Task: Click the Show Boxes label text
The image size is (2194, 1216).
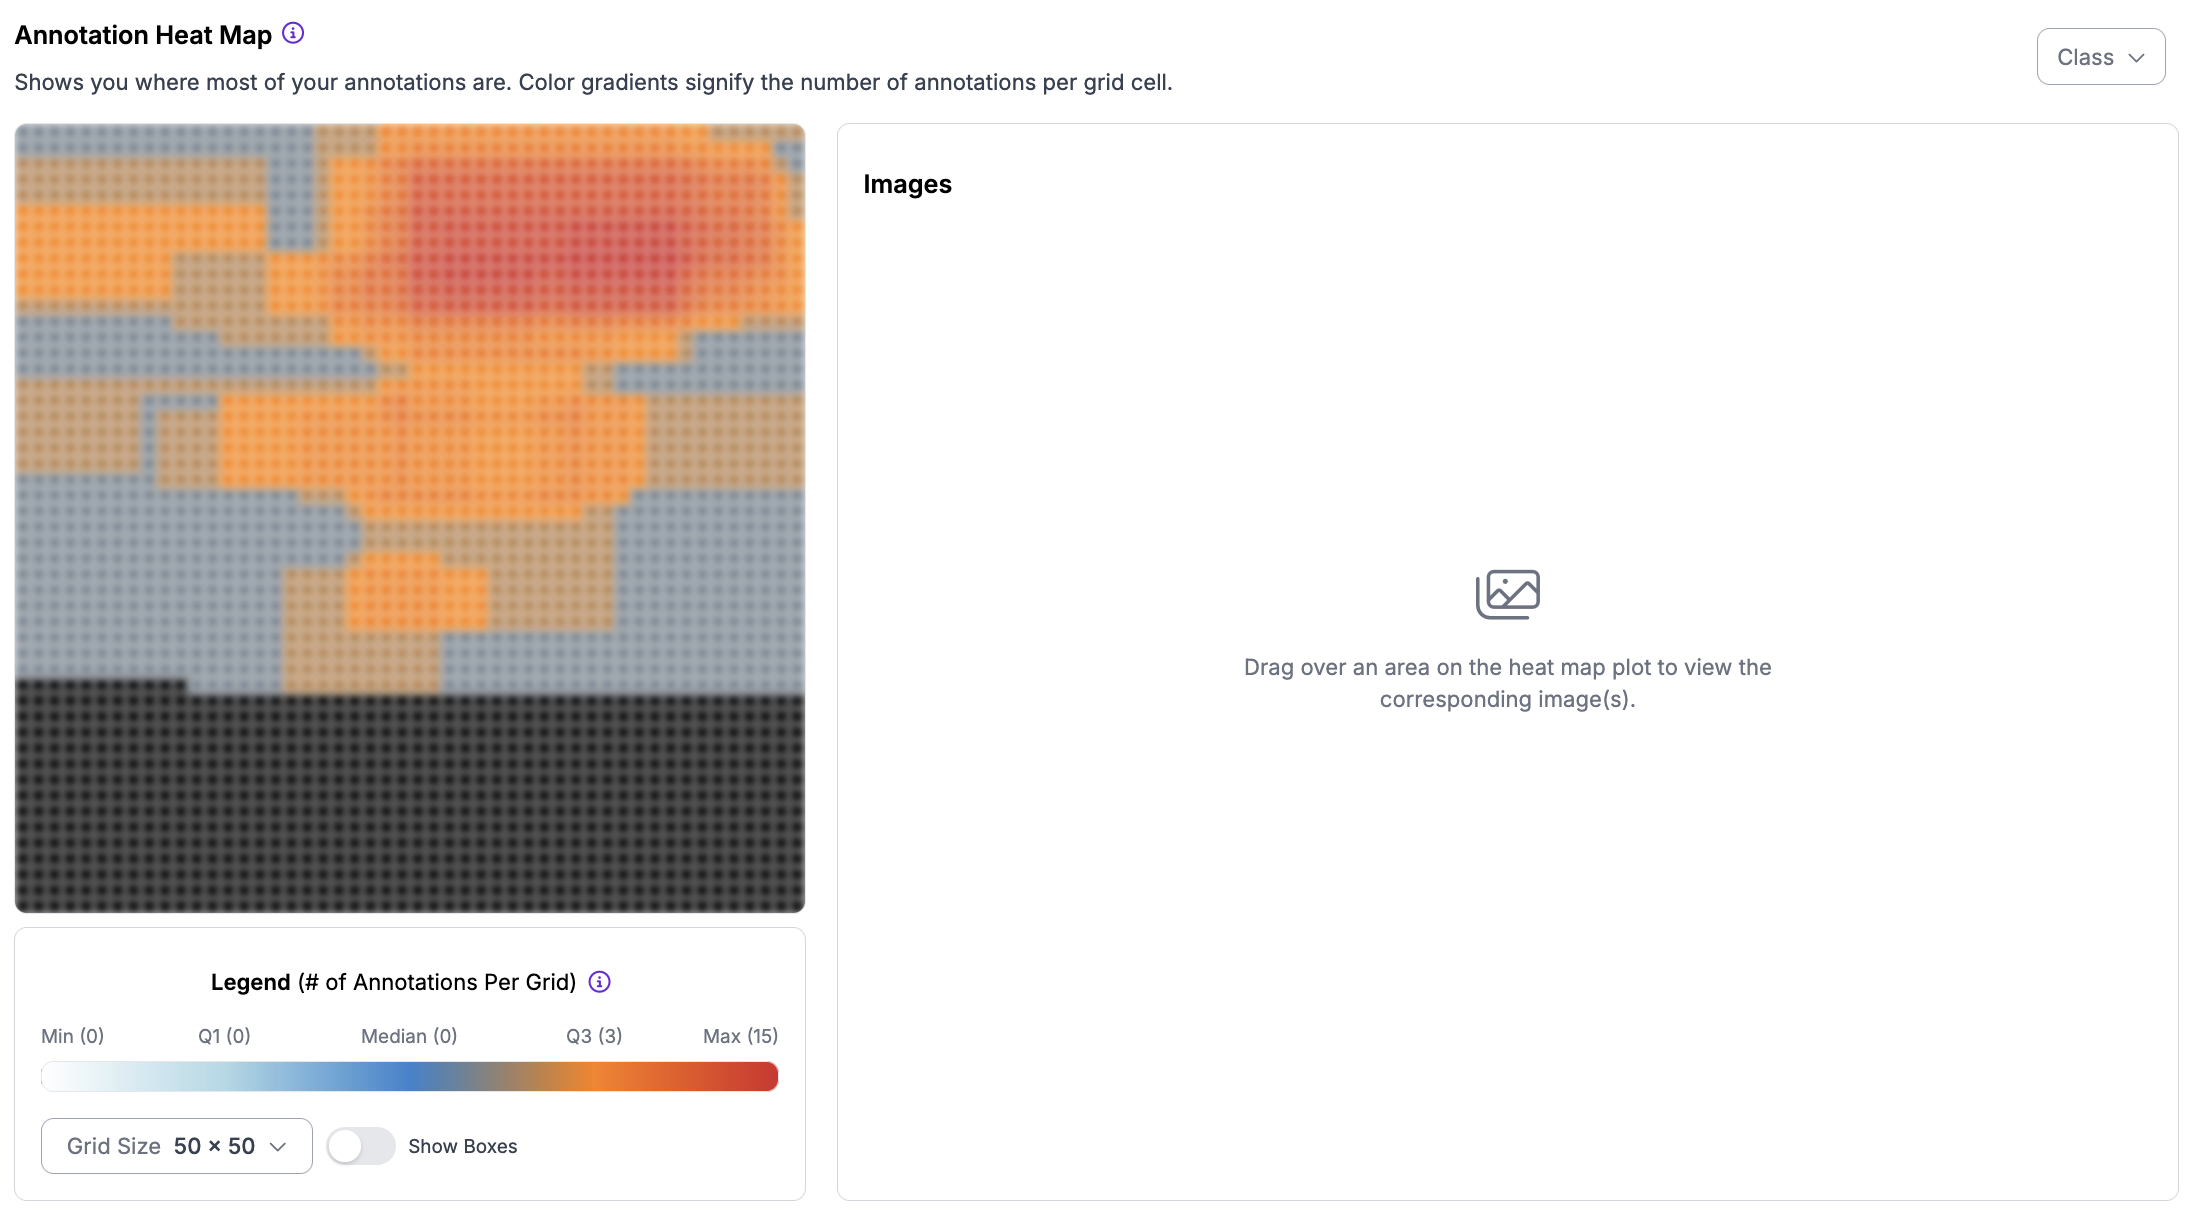Action: 462,1146
